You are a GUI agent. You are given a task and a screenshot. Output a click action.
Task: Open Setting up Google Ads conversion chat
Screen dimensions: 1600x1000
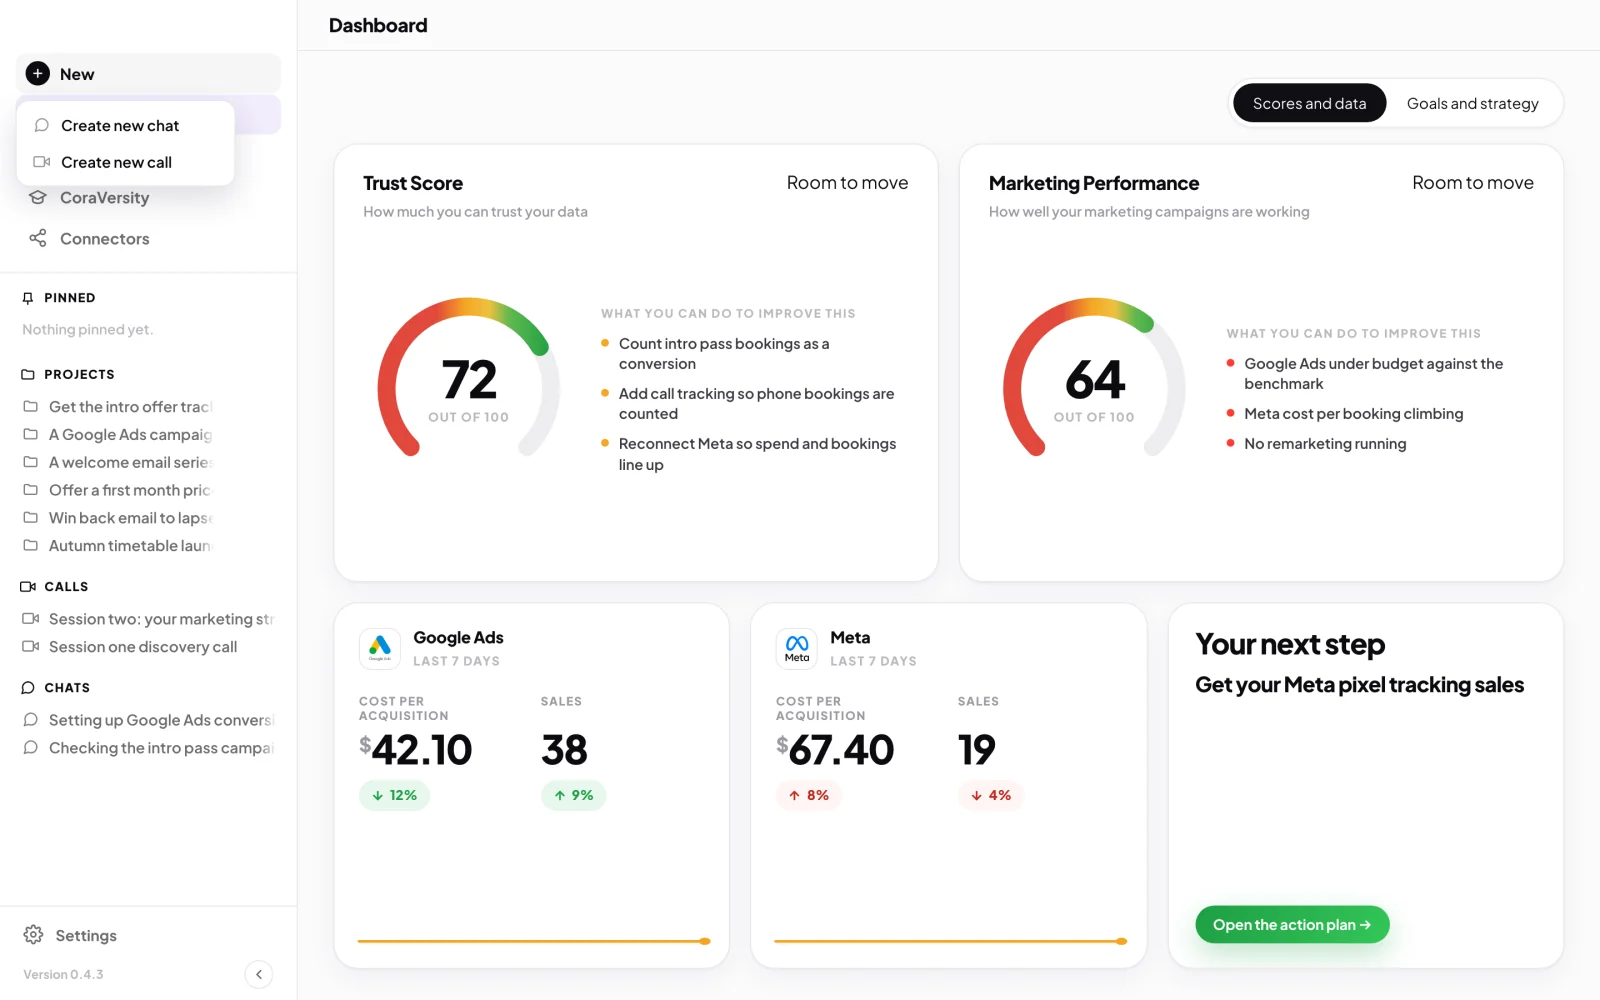[150, 720]
